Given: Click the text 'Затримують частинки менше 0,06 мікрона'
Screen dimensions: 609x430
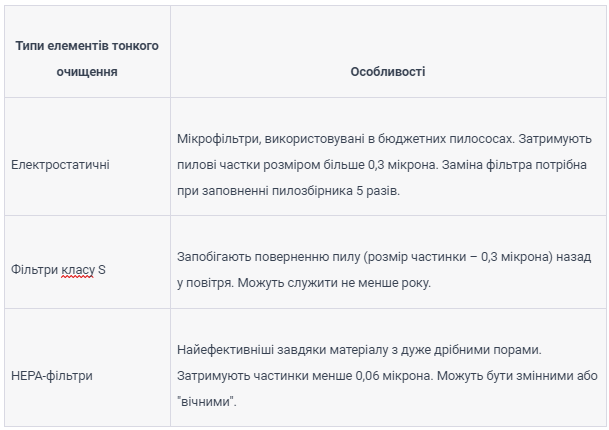Looking at the screenshot, I should click(x=305, y=376).
